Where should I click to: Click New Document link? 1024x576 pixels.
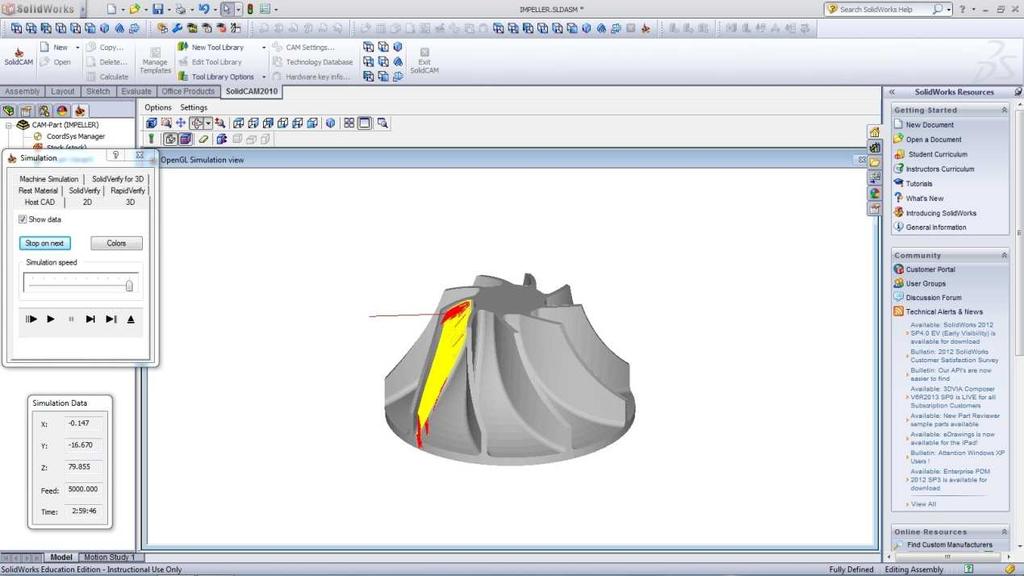click(929, 125)
